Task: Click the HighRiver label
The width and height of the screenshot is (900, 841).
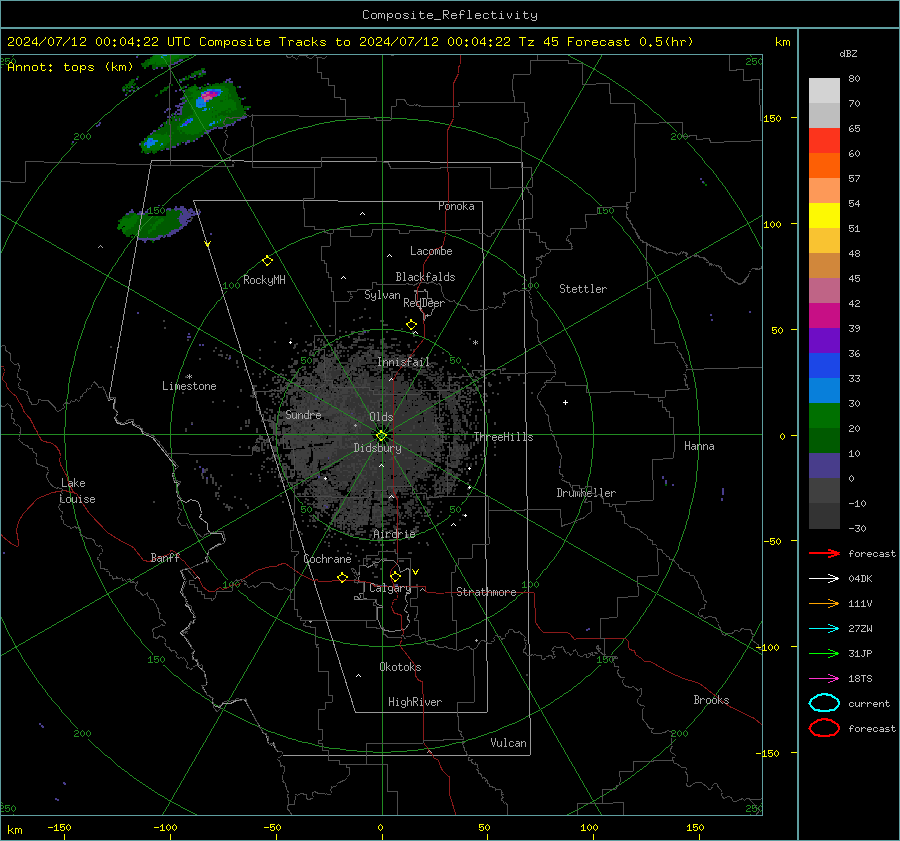Action: point(415,702)
